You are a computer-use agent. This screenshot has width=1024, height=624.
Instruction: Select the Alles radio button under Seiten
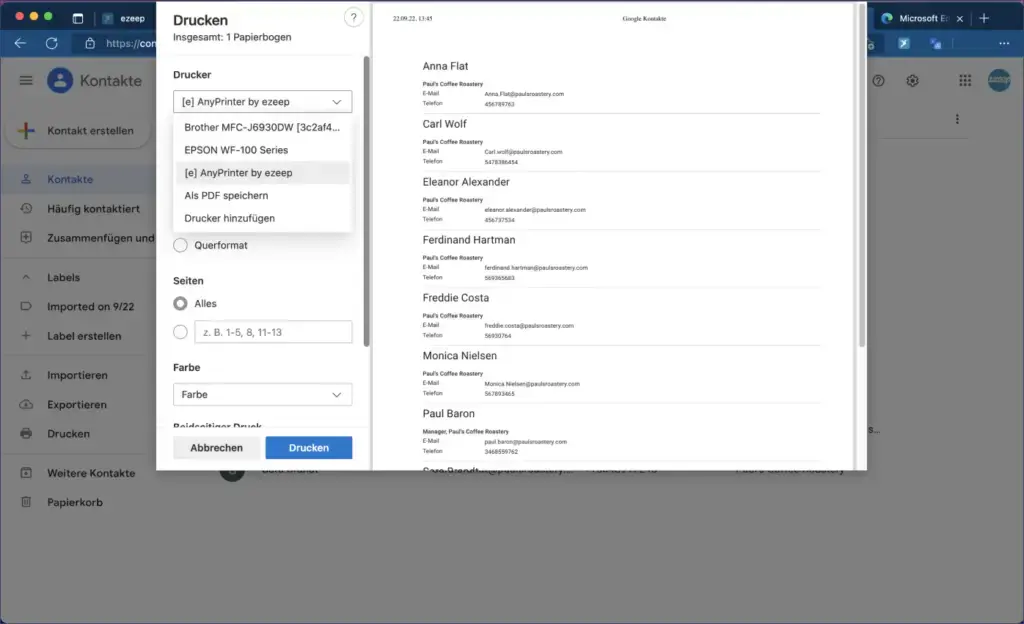180,302
